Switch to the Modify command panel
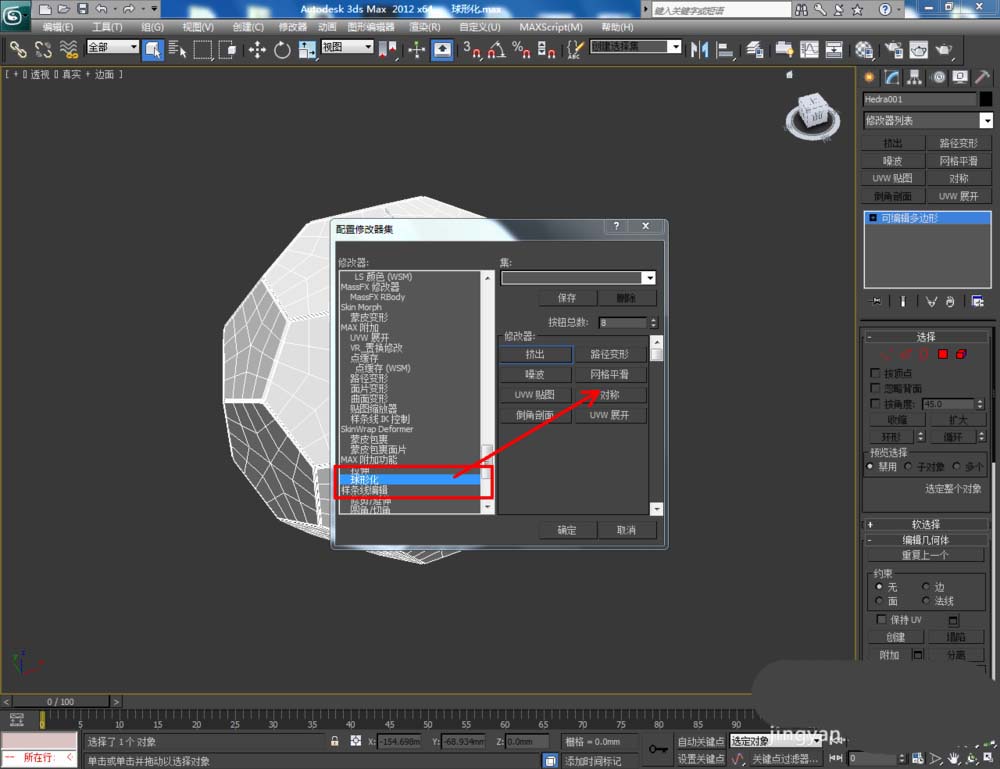Screen dimensions: 1000x769 892,77
